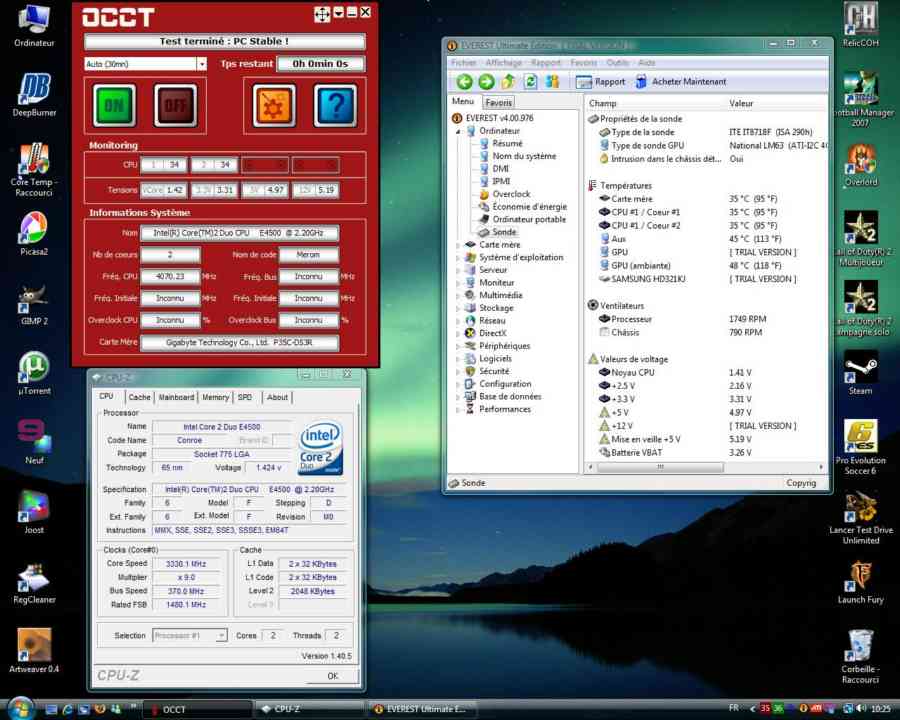900x720 pixels.
Task: Click OK button in CPU-Z
Action: click(332, 676)
